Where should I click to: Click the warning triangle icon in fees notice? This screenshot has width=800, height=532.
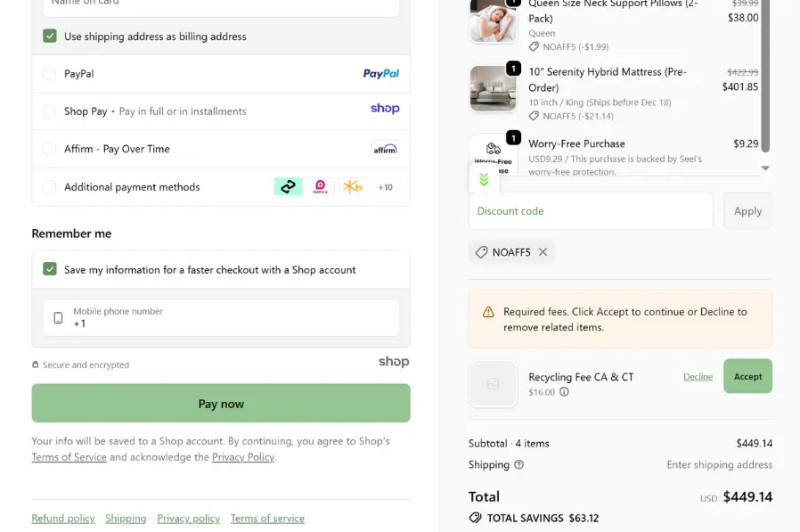(x=488, y=312)
